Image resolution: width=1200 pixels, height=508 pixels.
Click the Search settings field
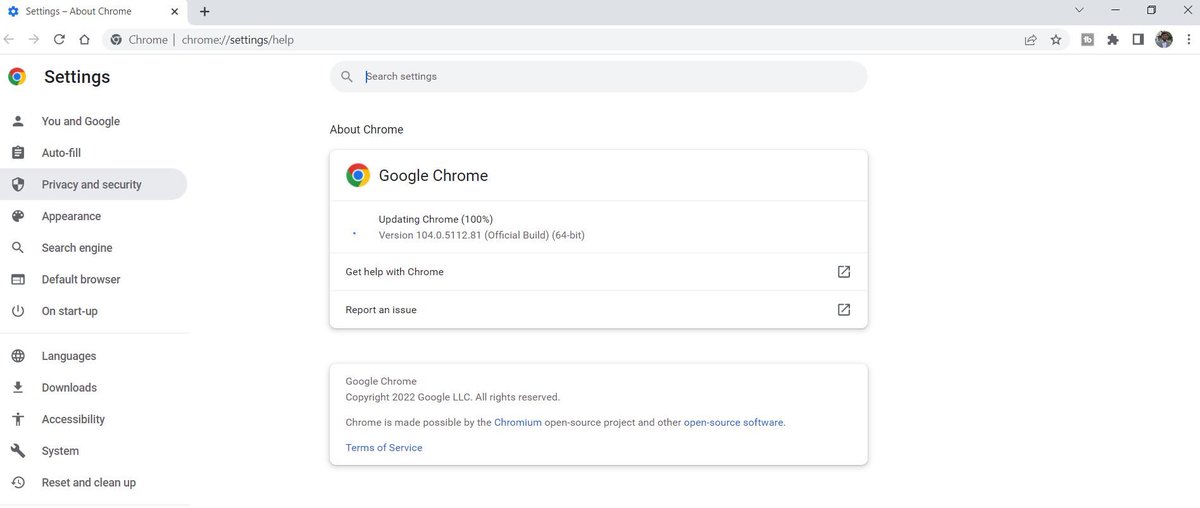(x=598, y=76)
